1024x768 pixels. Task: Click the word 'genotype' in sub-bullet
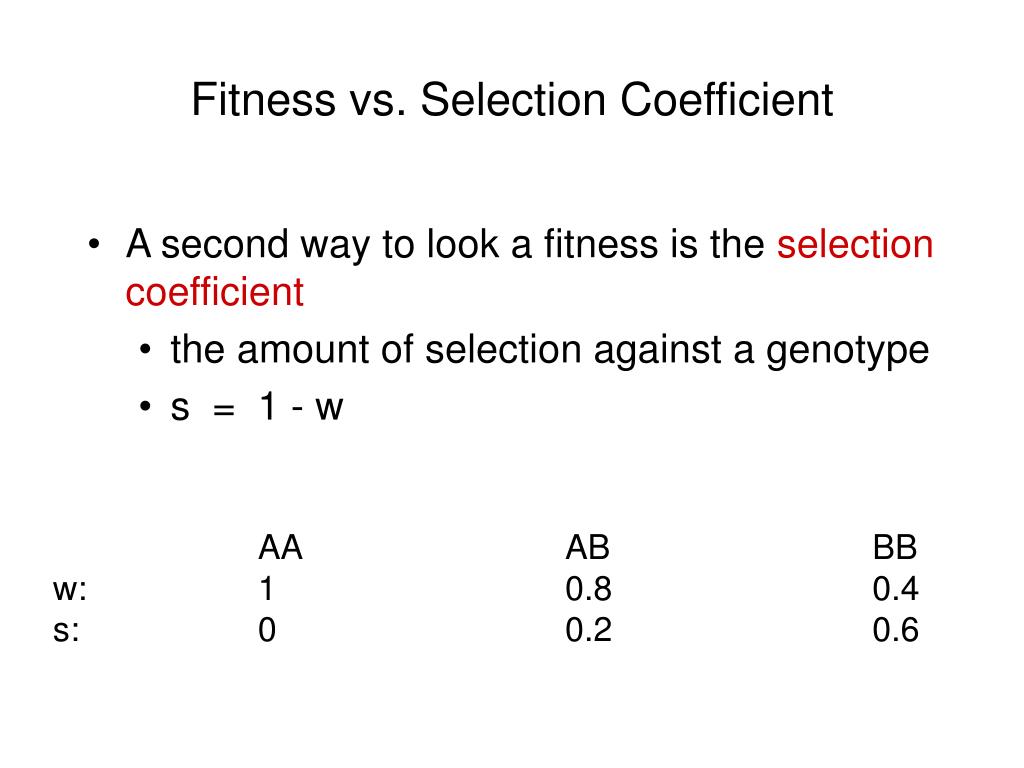848,352
